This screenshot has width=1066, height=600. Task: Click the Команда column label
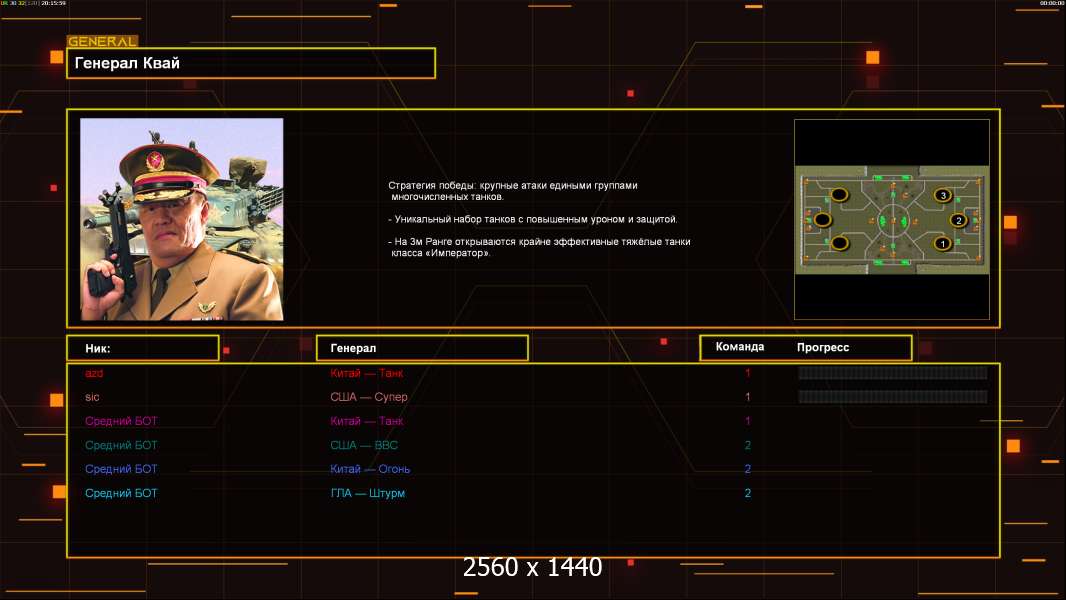tap(740, 347)
